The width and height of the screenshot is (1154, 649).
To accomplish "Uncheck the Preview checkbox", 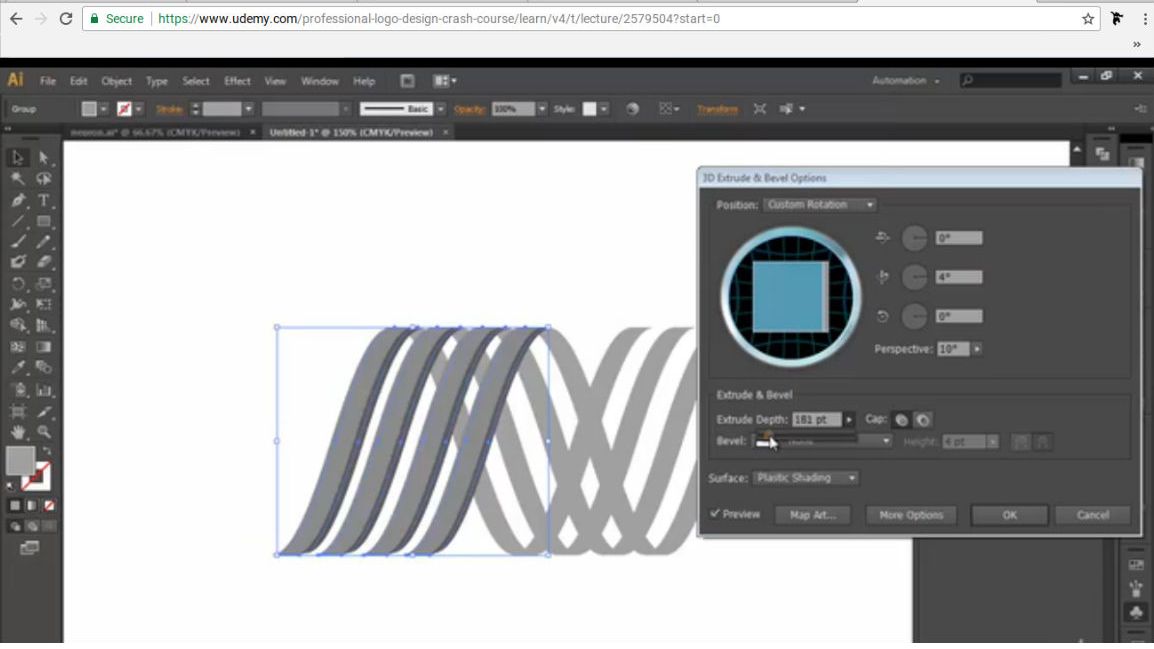I will [715, 514].
